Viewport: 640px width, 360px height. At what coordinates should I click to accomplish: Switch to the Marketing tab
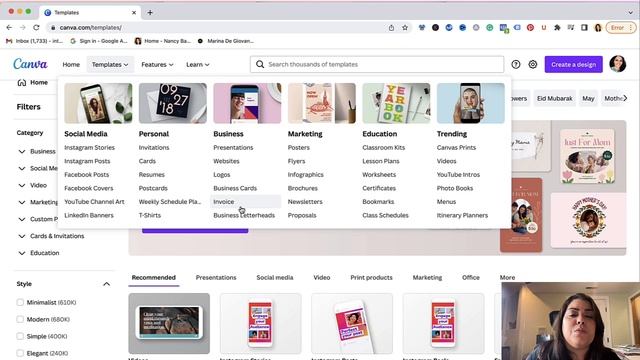tap(427, 278)
